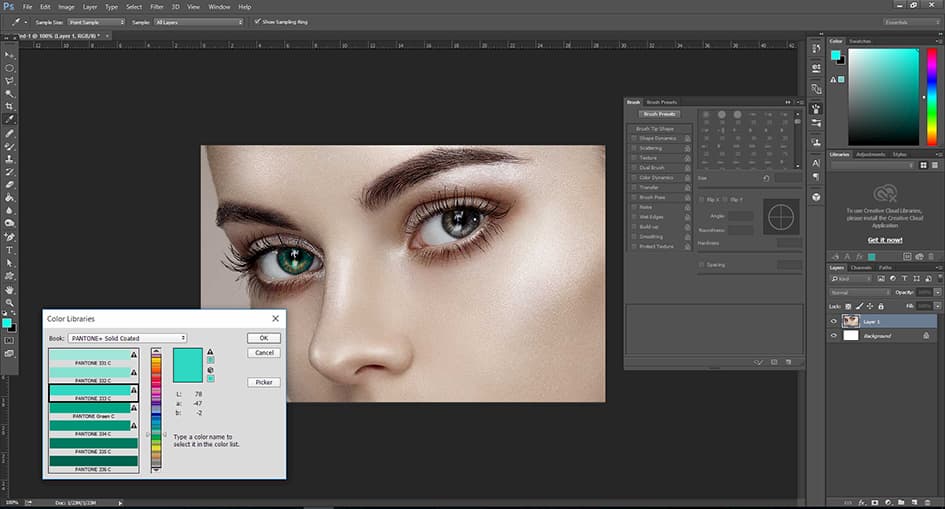This screenshot has height=509, width=945.
Task: Select the Move tool
Action: pyautogui.click(x=10, y=54)
